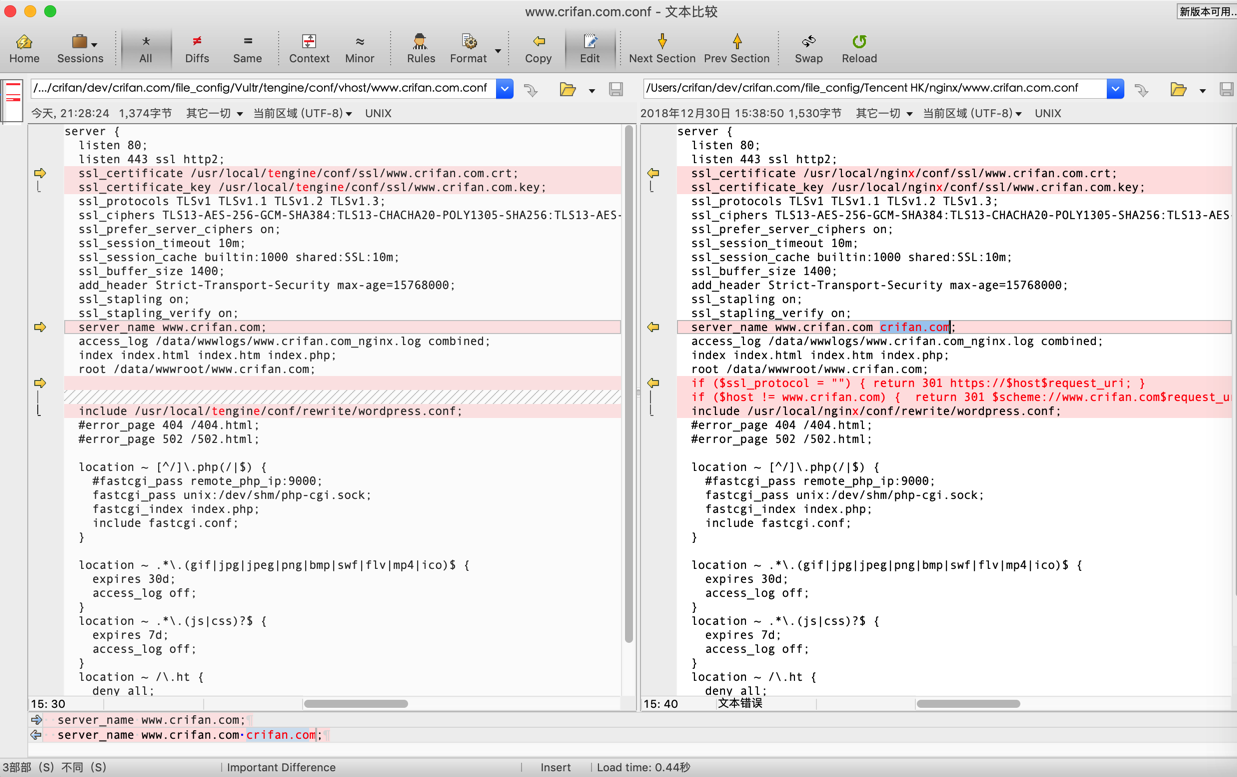The width and height of the screenshot is (1237, 777).
Task: Open the left encoding (UTF-8) dropdown
Action: click(x=302, y=114)
